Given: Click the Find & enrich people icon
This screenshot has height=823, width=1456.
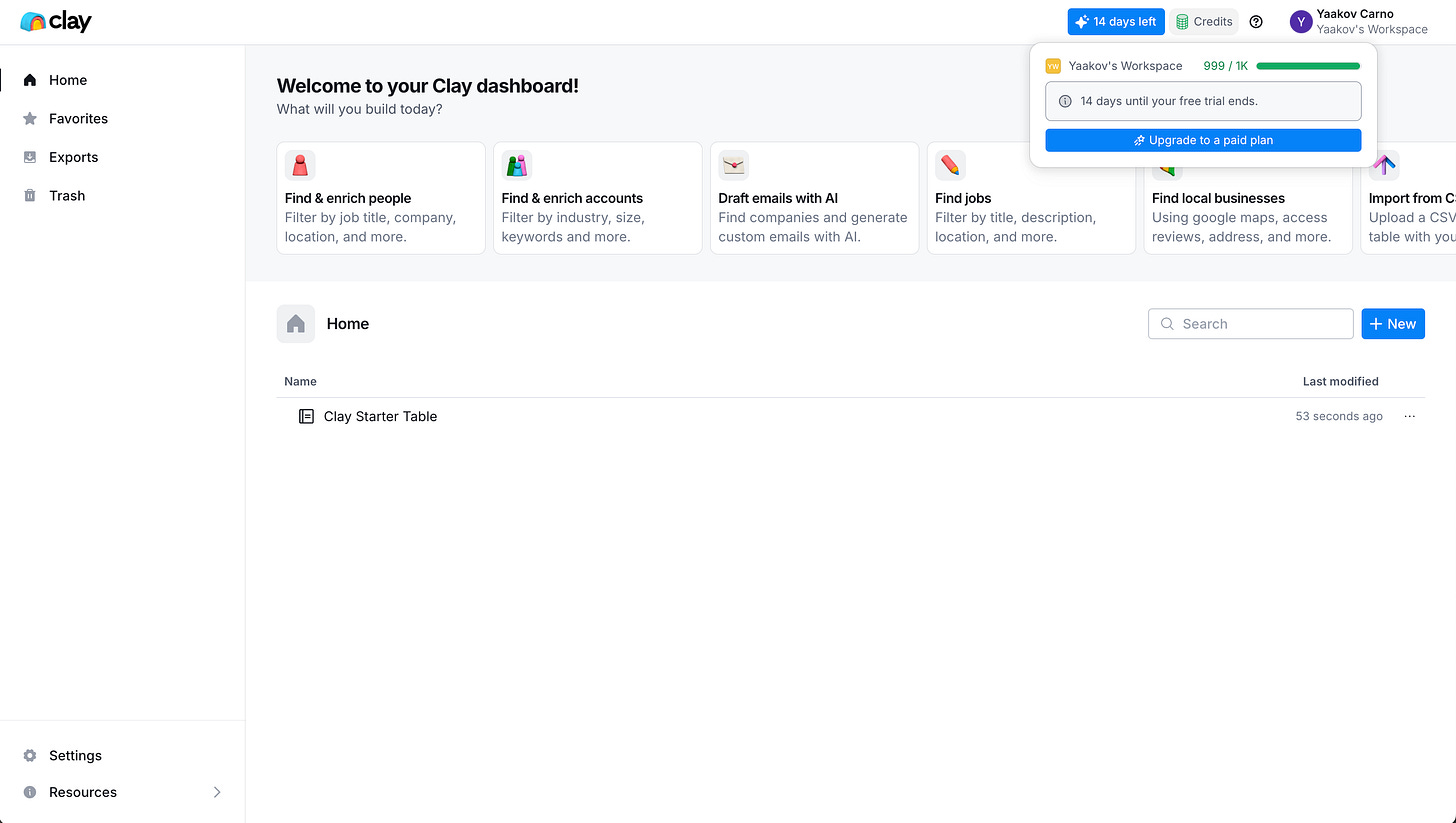Looking at the screenshot, I should click(300, 165).
